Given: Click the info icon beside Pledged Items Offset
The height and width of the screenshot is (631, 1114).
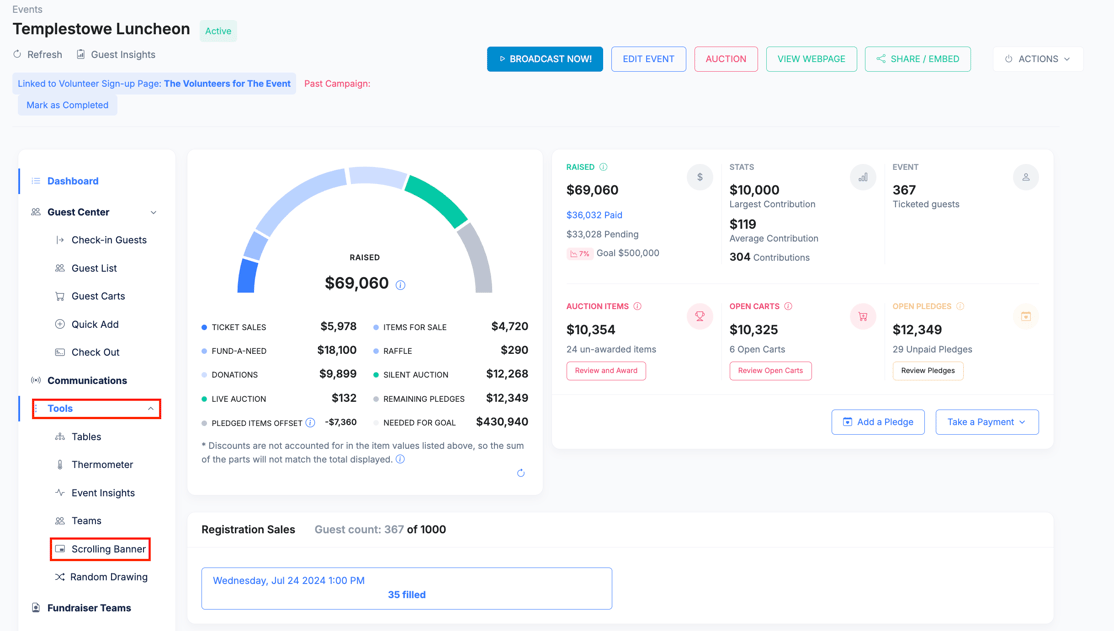Looking at the screenshot, I should coord(311,423).
